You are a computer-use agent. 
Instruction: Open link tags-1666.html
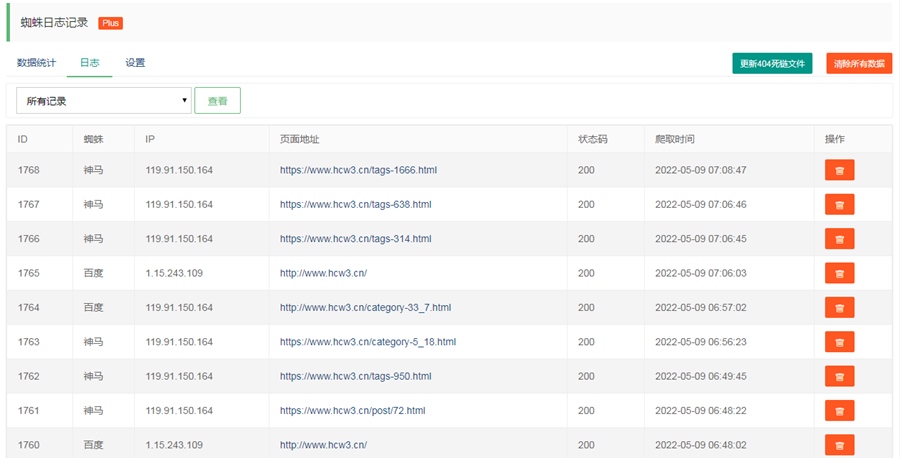[x=358, y=170]
